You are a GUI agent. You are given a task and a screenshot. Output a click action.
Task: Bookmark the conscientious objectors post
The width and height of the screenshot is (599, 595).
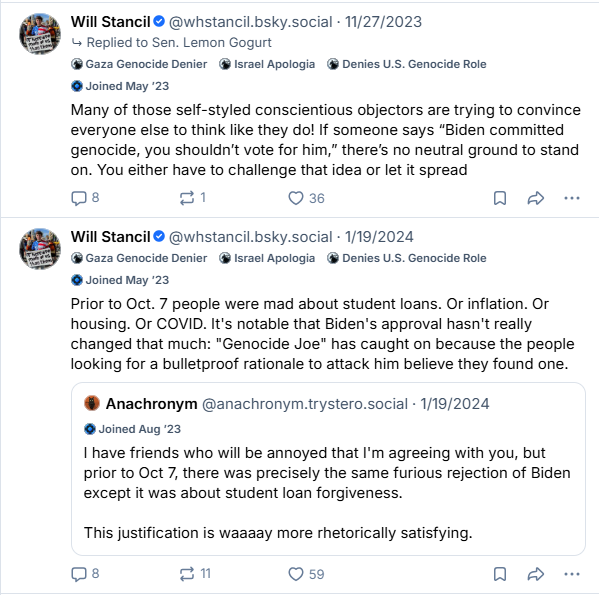500,198
